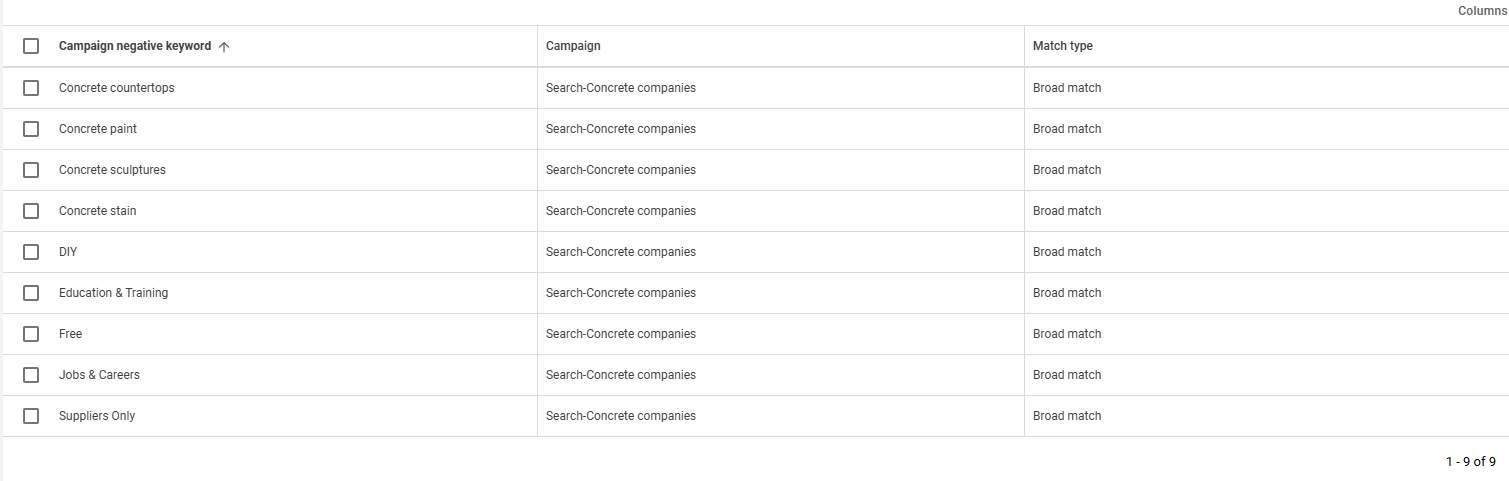Select the Free keyword checkbox
Viewport: 1509px width, 481px height.
[x=31, y=334]
